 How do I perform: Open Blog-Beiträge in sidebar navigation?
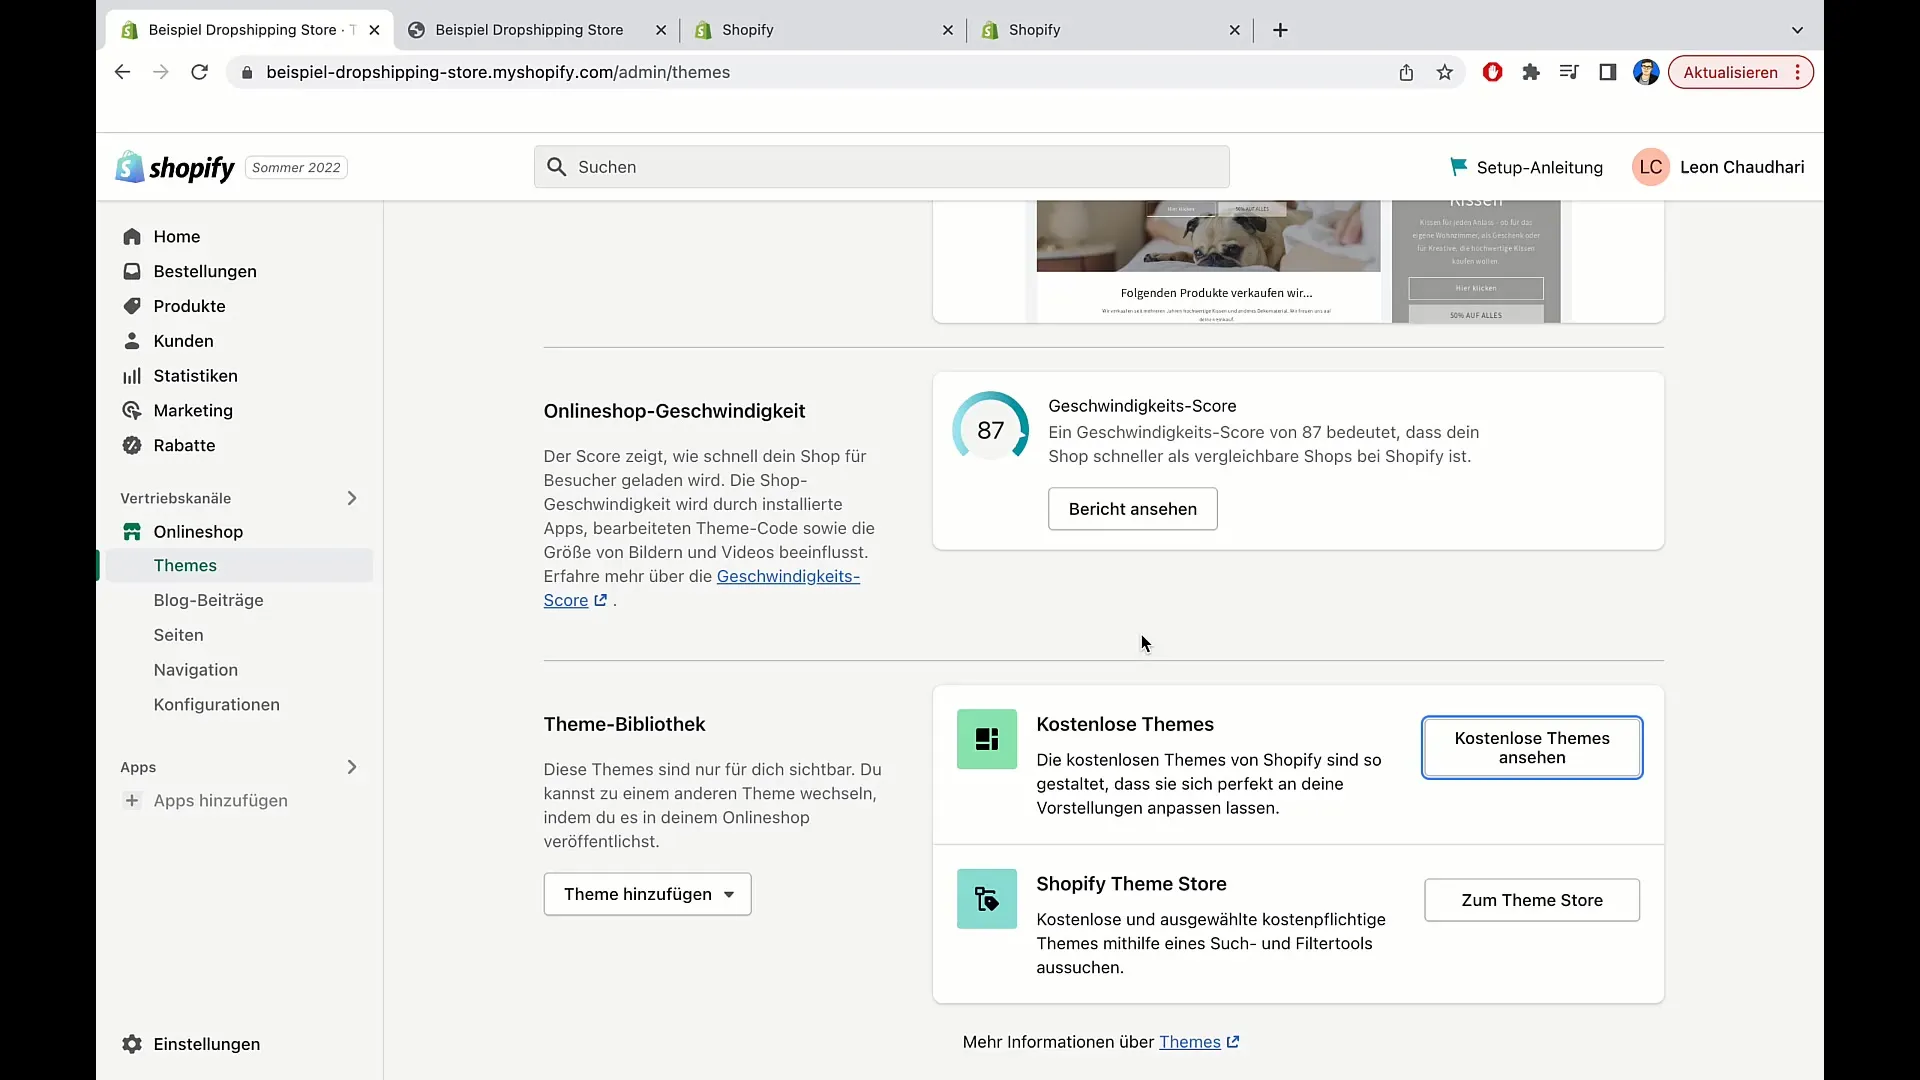coord(208,600)
